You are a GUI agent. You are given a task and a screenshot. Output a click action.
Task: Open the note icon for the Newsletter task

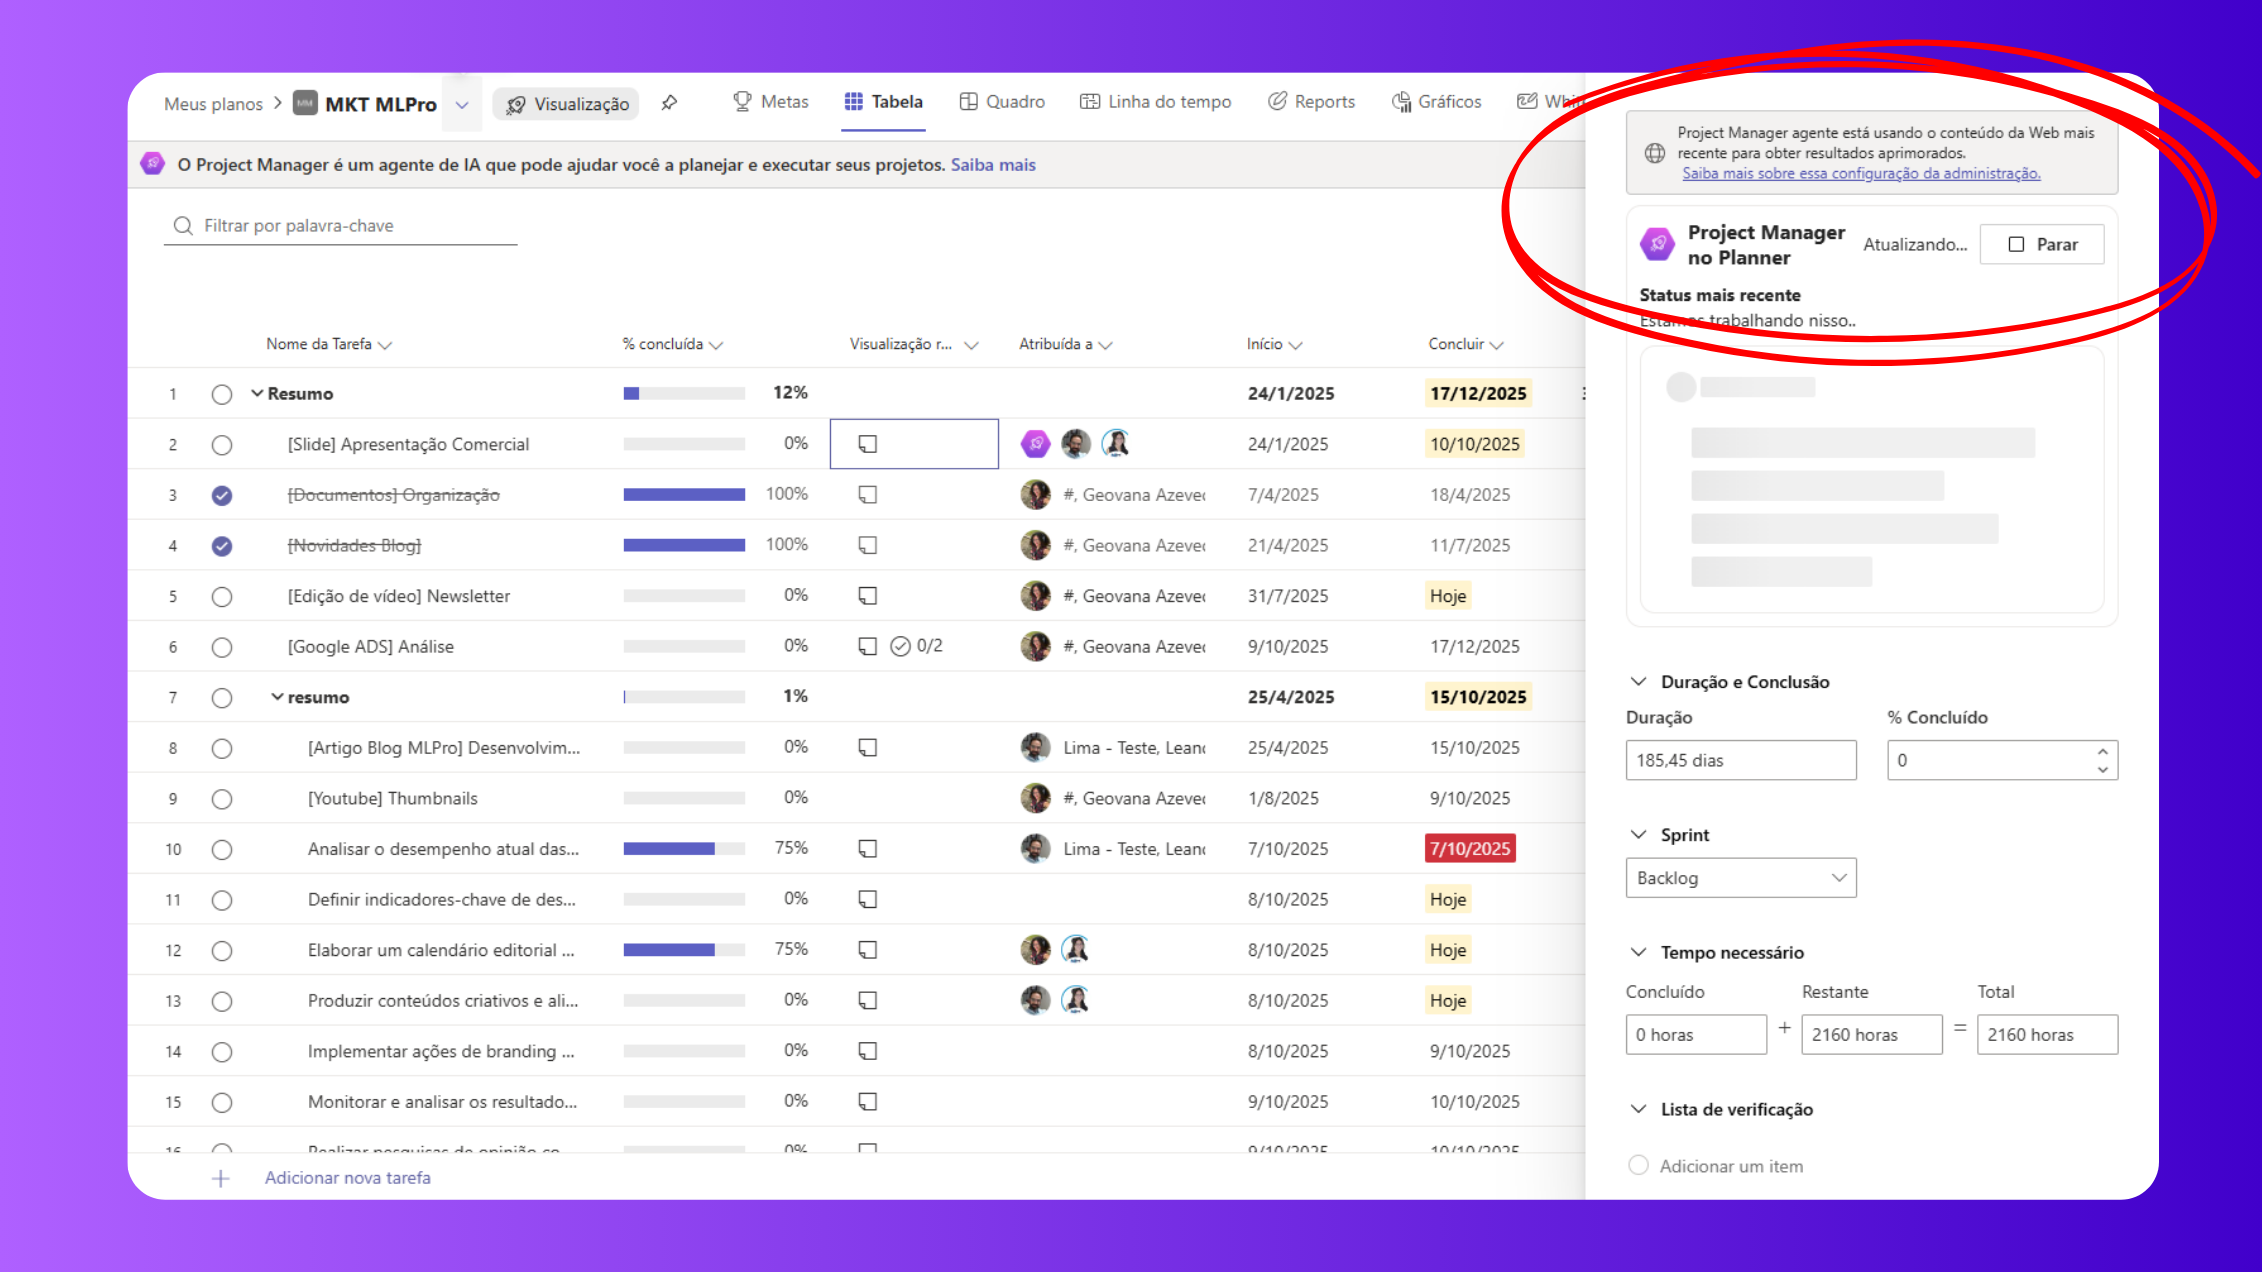(x=867, y=596)
